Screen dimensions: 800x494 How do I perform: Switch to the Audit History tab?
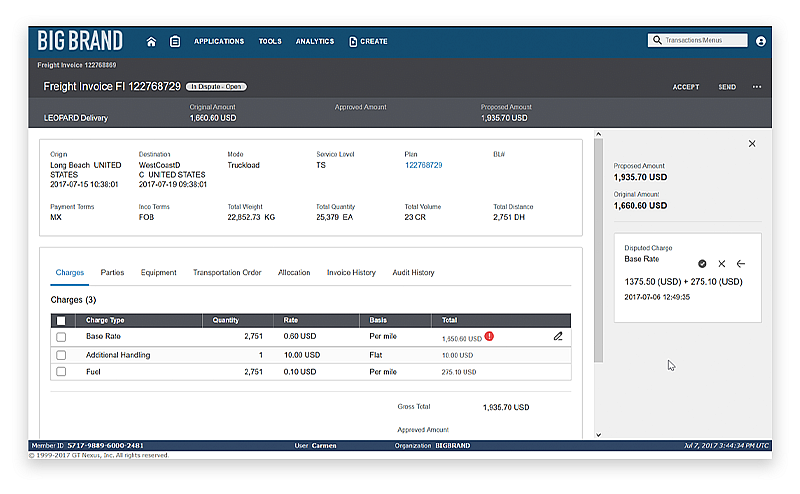(x=413, y=273)
